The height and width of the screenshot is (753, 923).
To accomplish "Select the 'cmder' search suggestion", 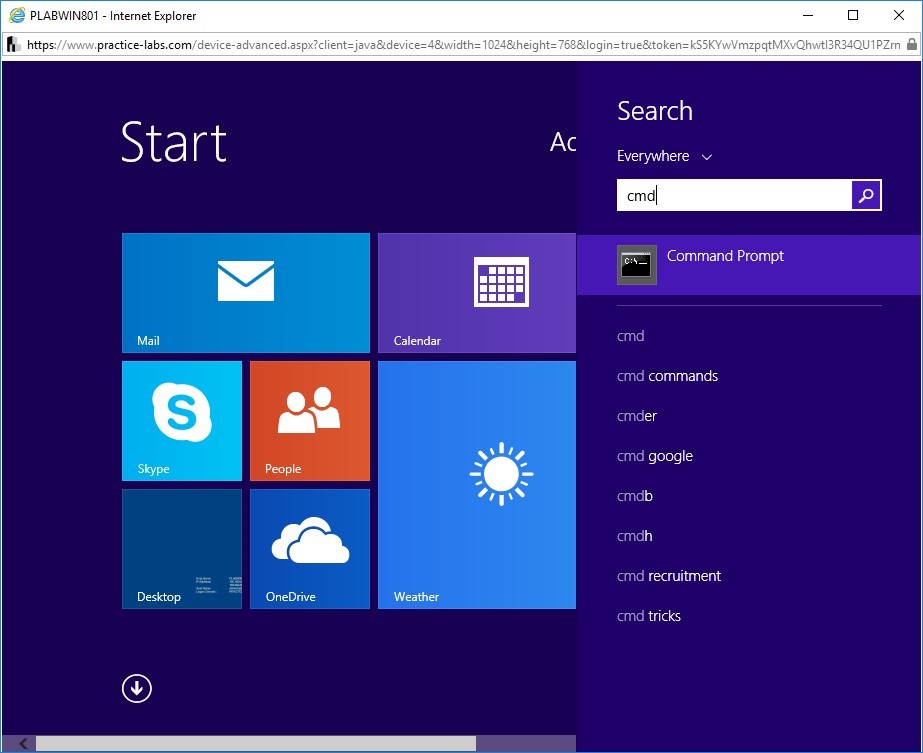I will point(637,416).
